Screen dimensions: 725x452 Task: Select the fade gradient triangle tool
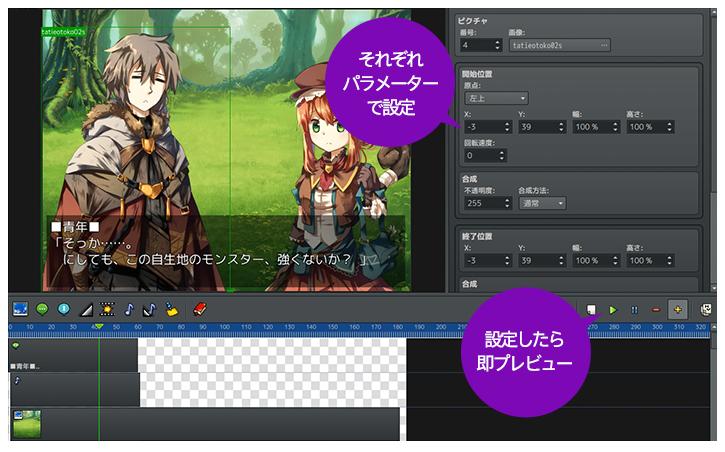(86, 310)
